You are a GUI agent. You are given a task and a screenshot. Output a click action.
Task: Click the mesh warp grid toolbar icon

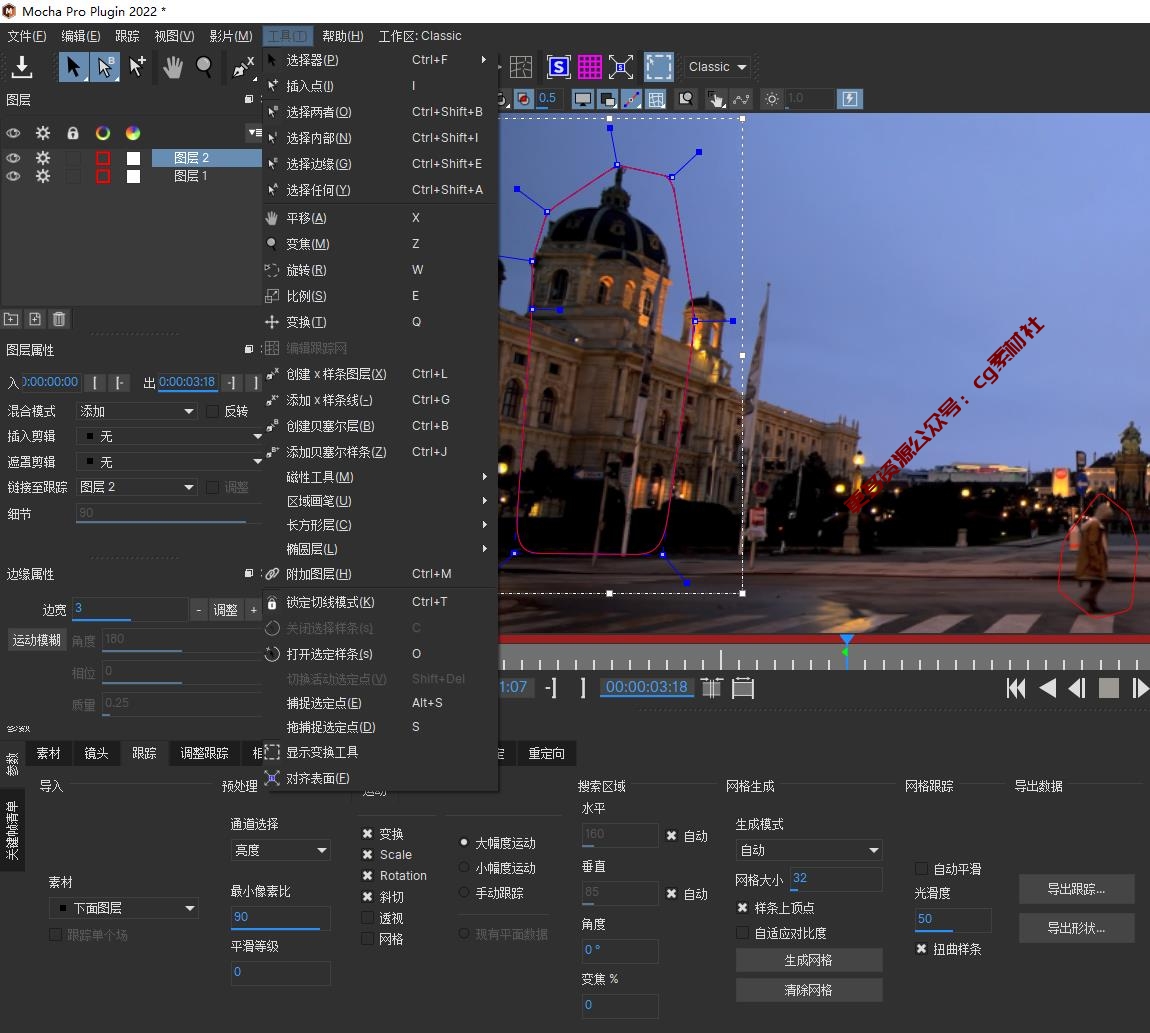pos(521,67)
